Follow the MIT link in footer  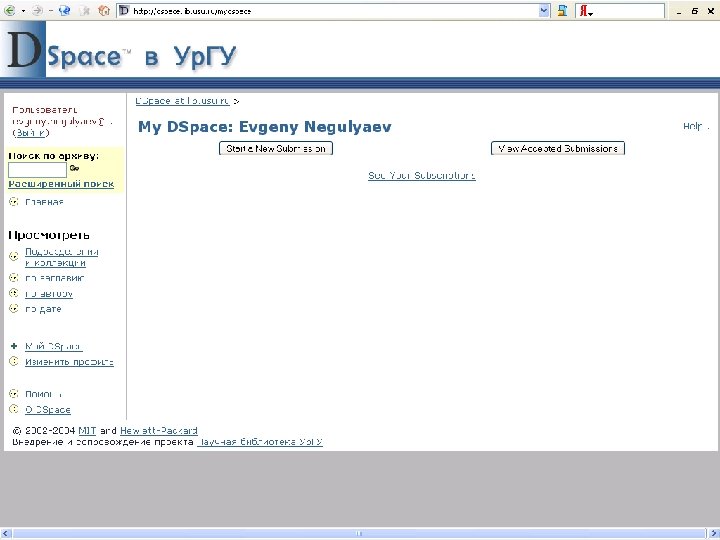click(87, 431)
